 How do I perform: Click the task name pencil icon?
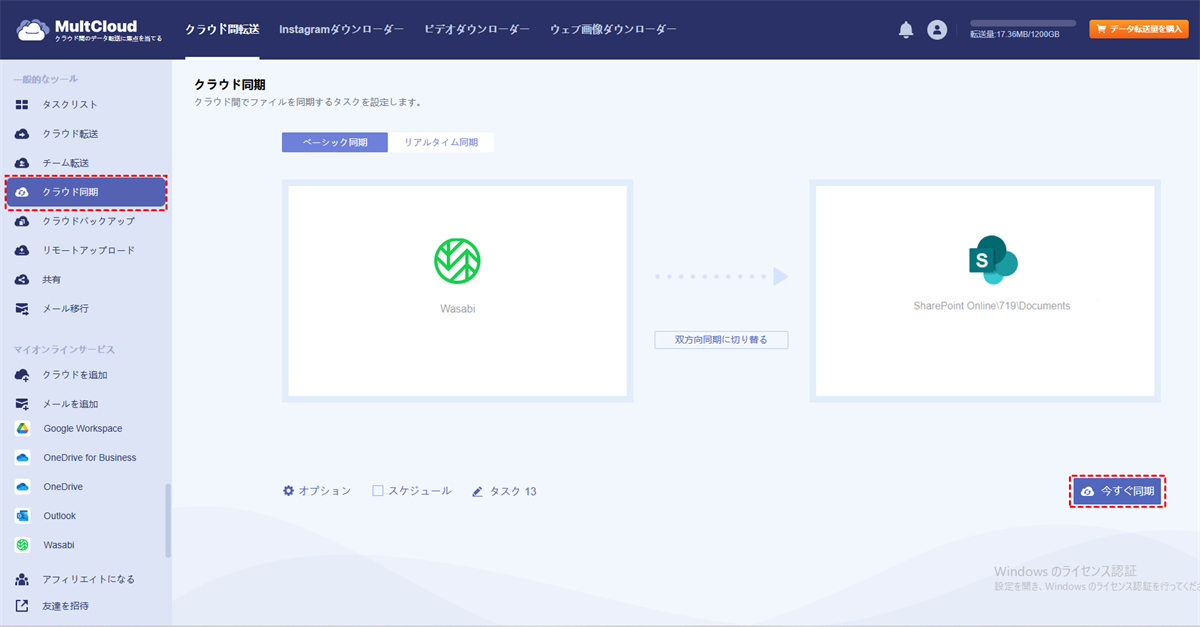[478, 492]
